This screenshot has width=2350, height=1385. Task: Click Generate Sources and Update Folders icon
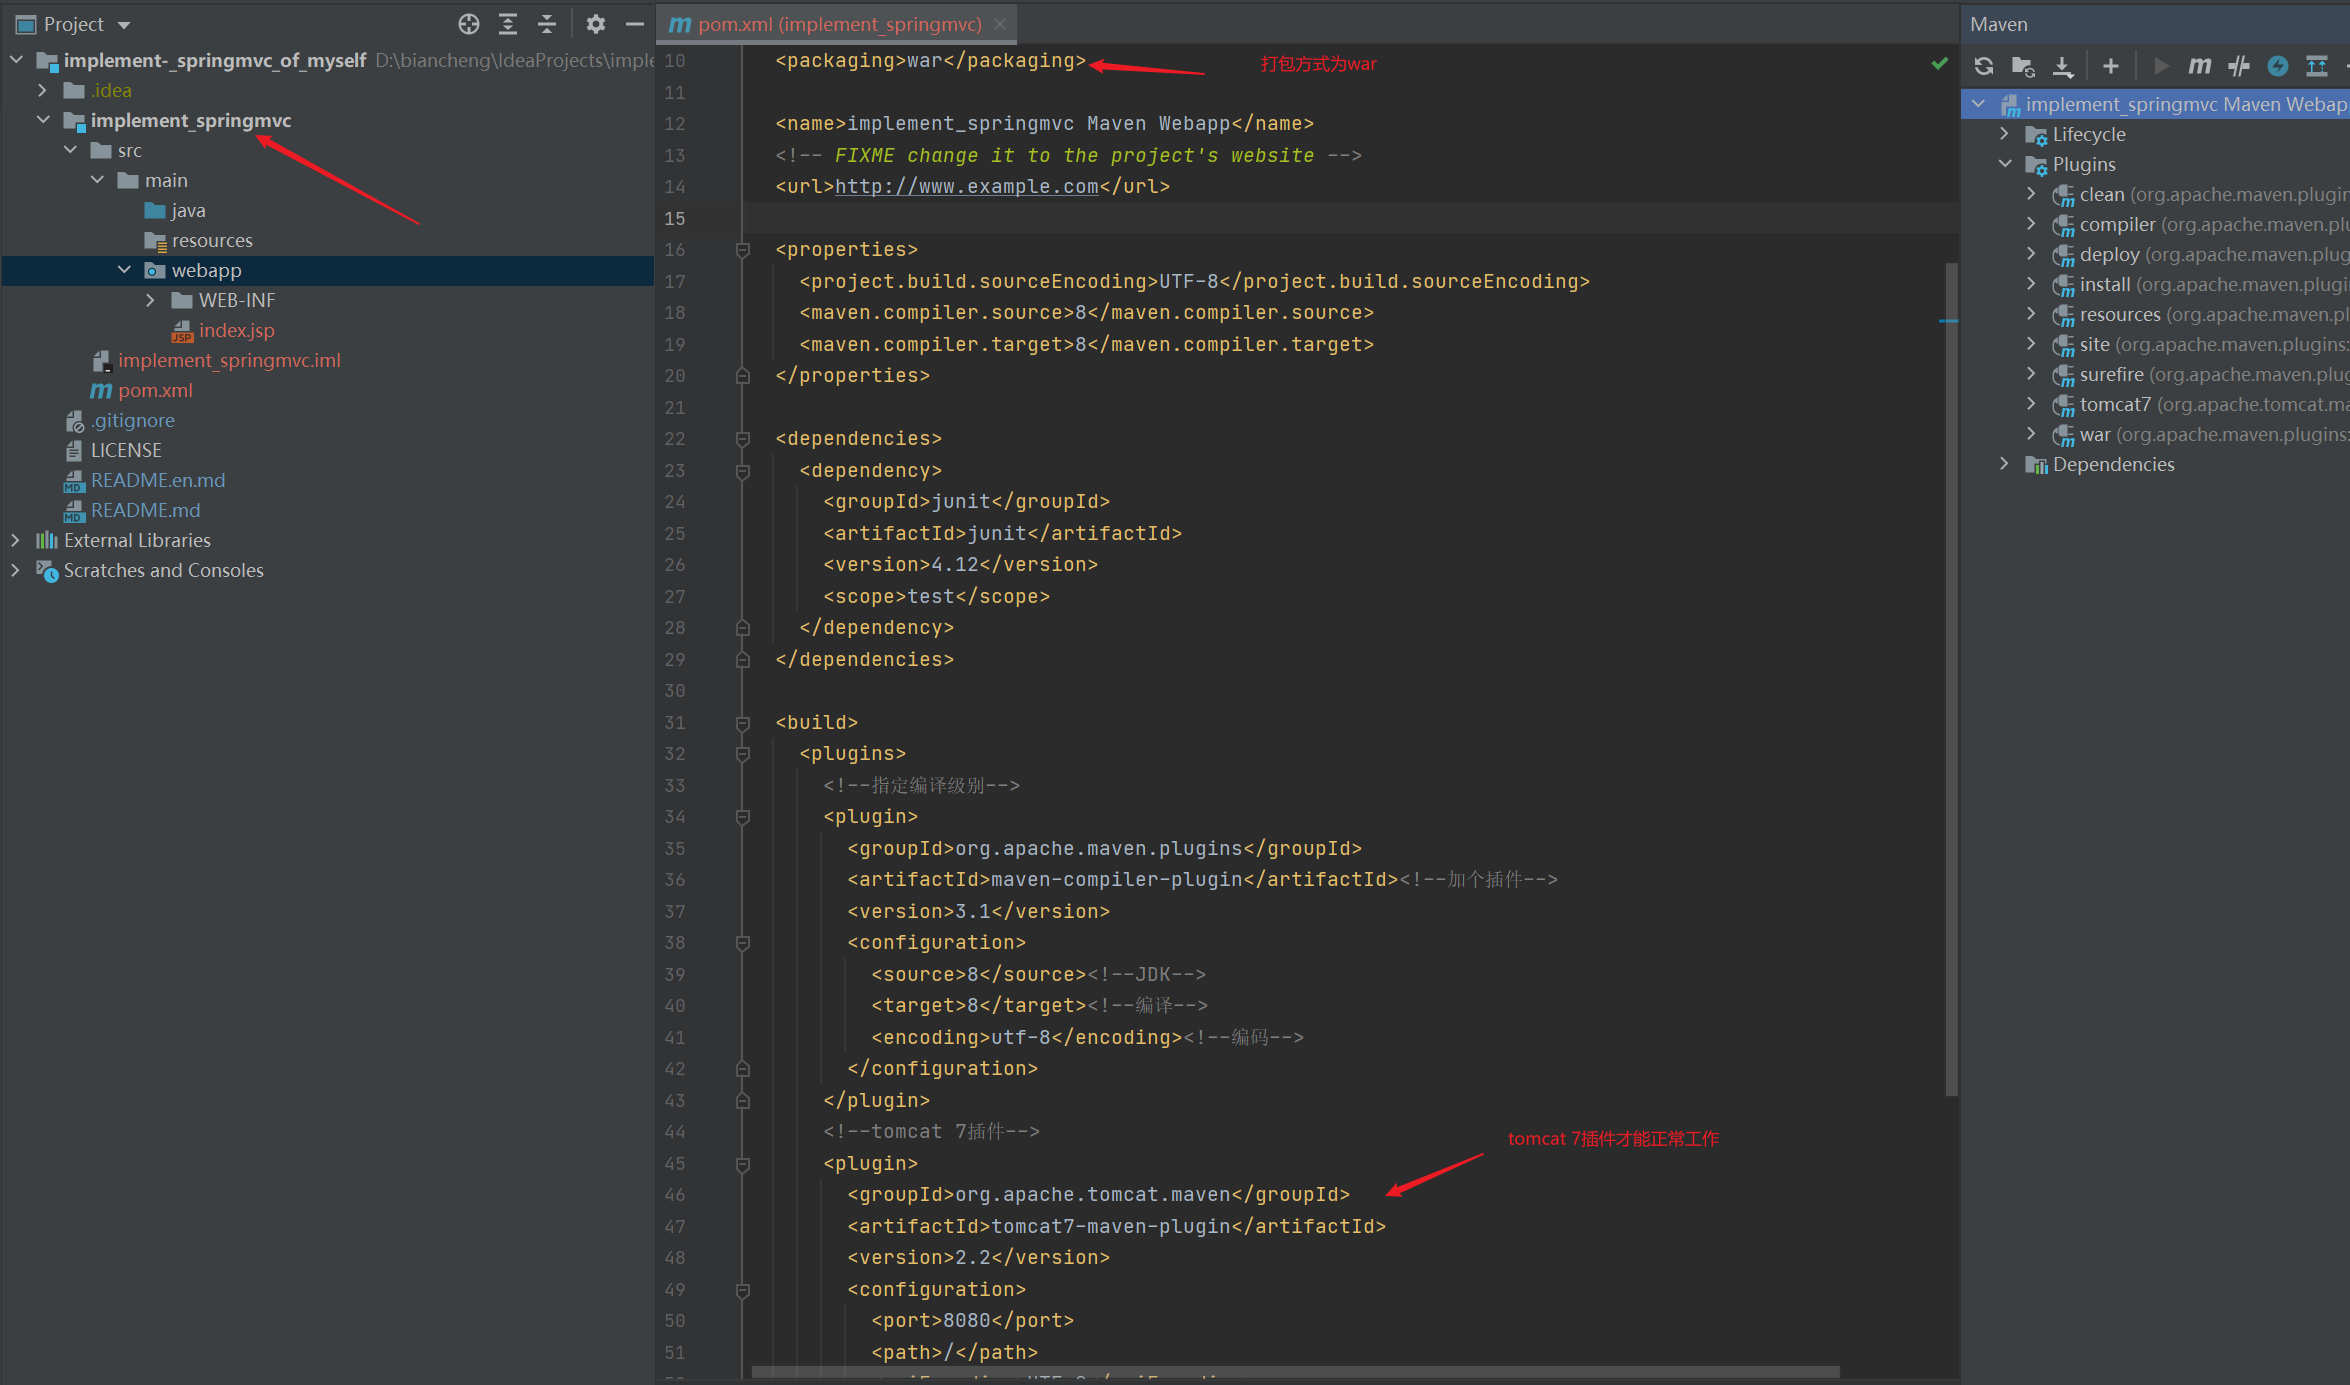tap(2023, 66)
